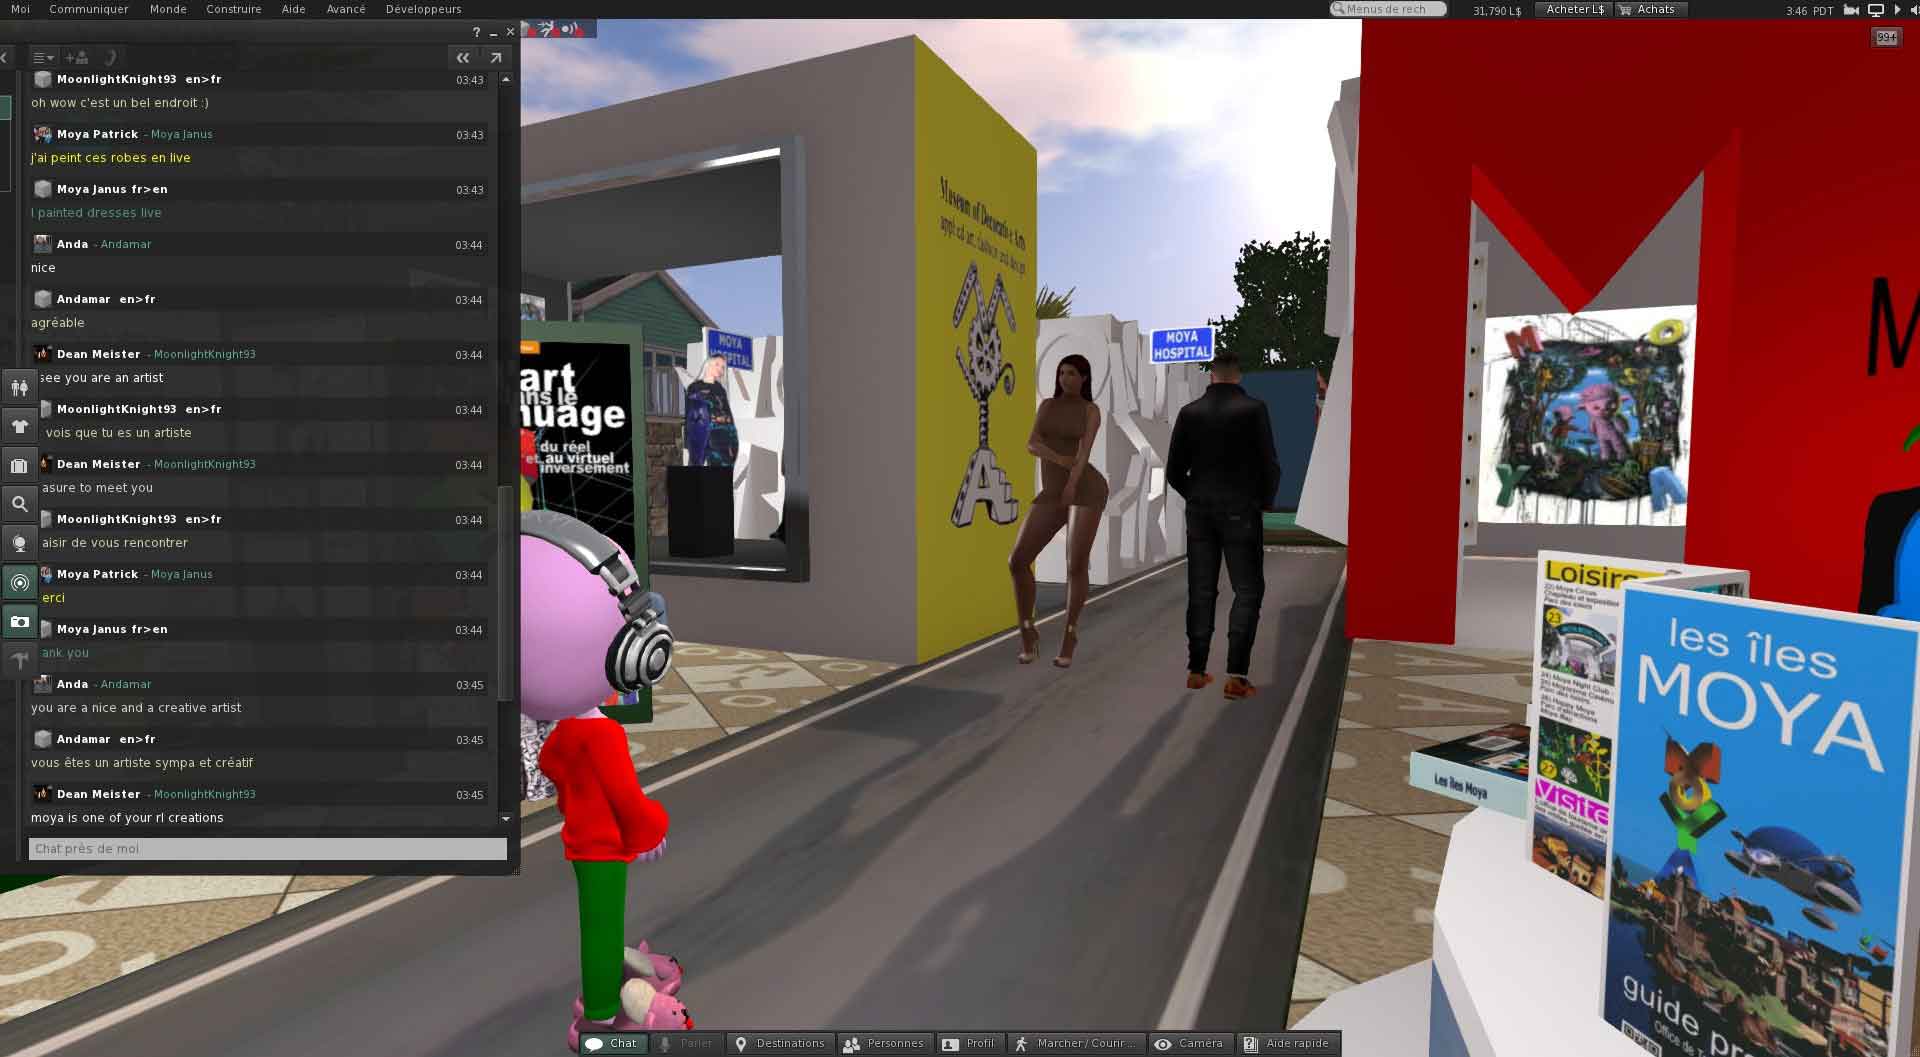This screenshot has width=1920, height=1057.
Task: Open the Monde menu
Action: (168, 9)
